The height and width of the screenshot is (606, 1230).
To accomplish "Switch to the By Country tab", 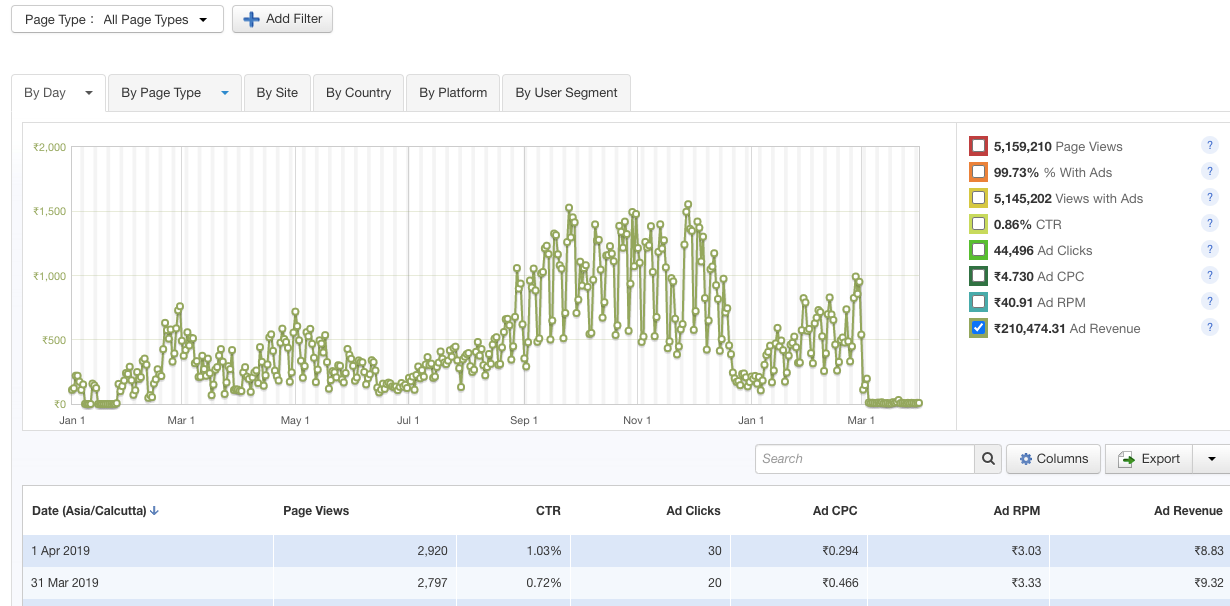I will pos(358,92).
